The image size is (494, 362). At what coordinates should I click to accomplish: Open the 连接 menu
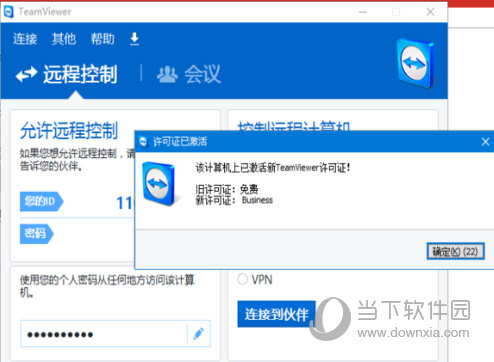pyautogui.click(x=25, y=39)
